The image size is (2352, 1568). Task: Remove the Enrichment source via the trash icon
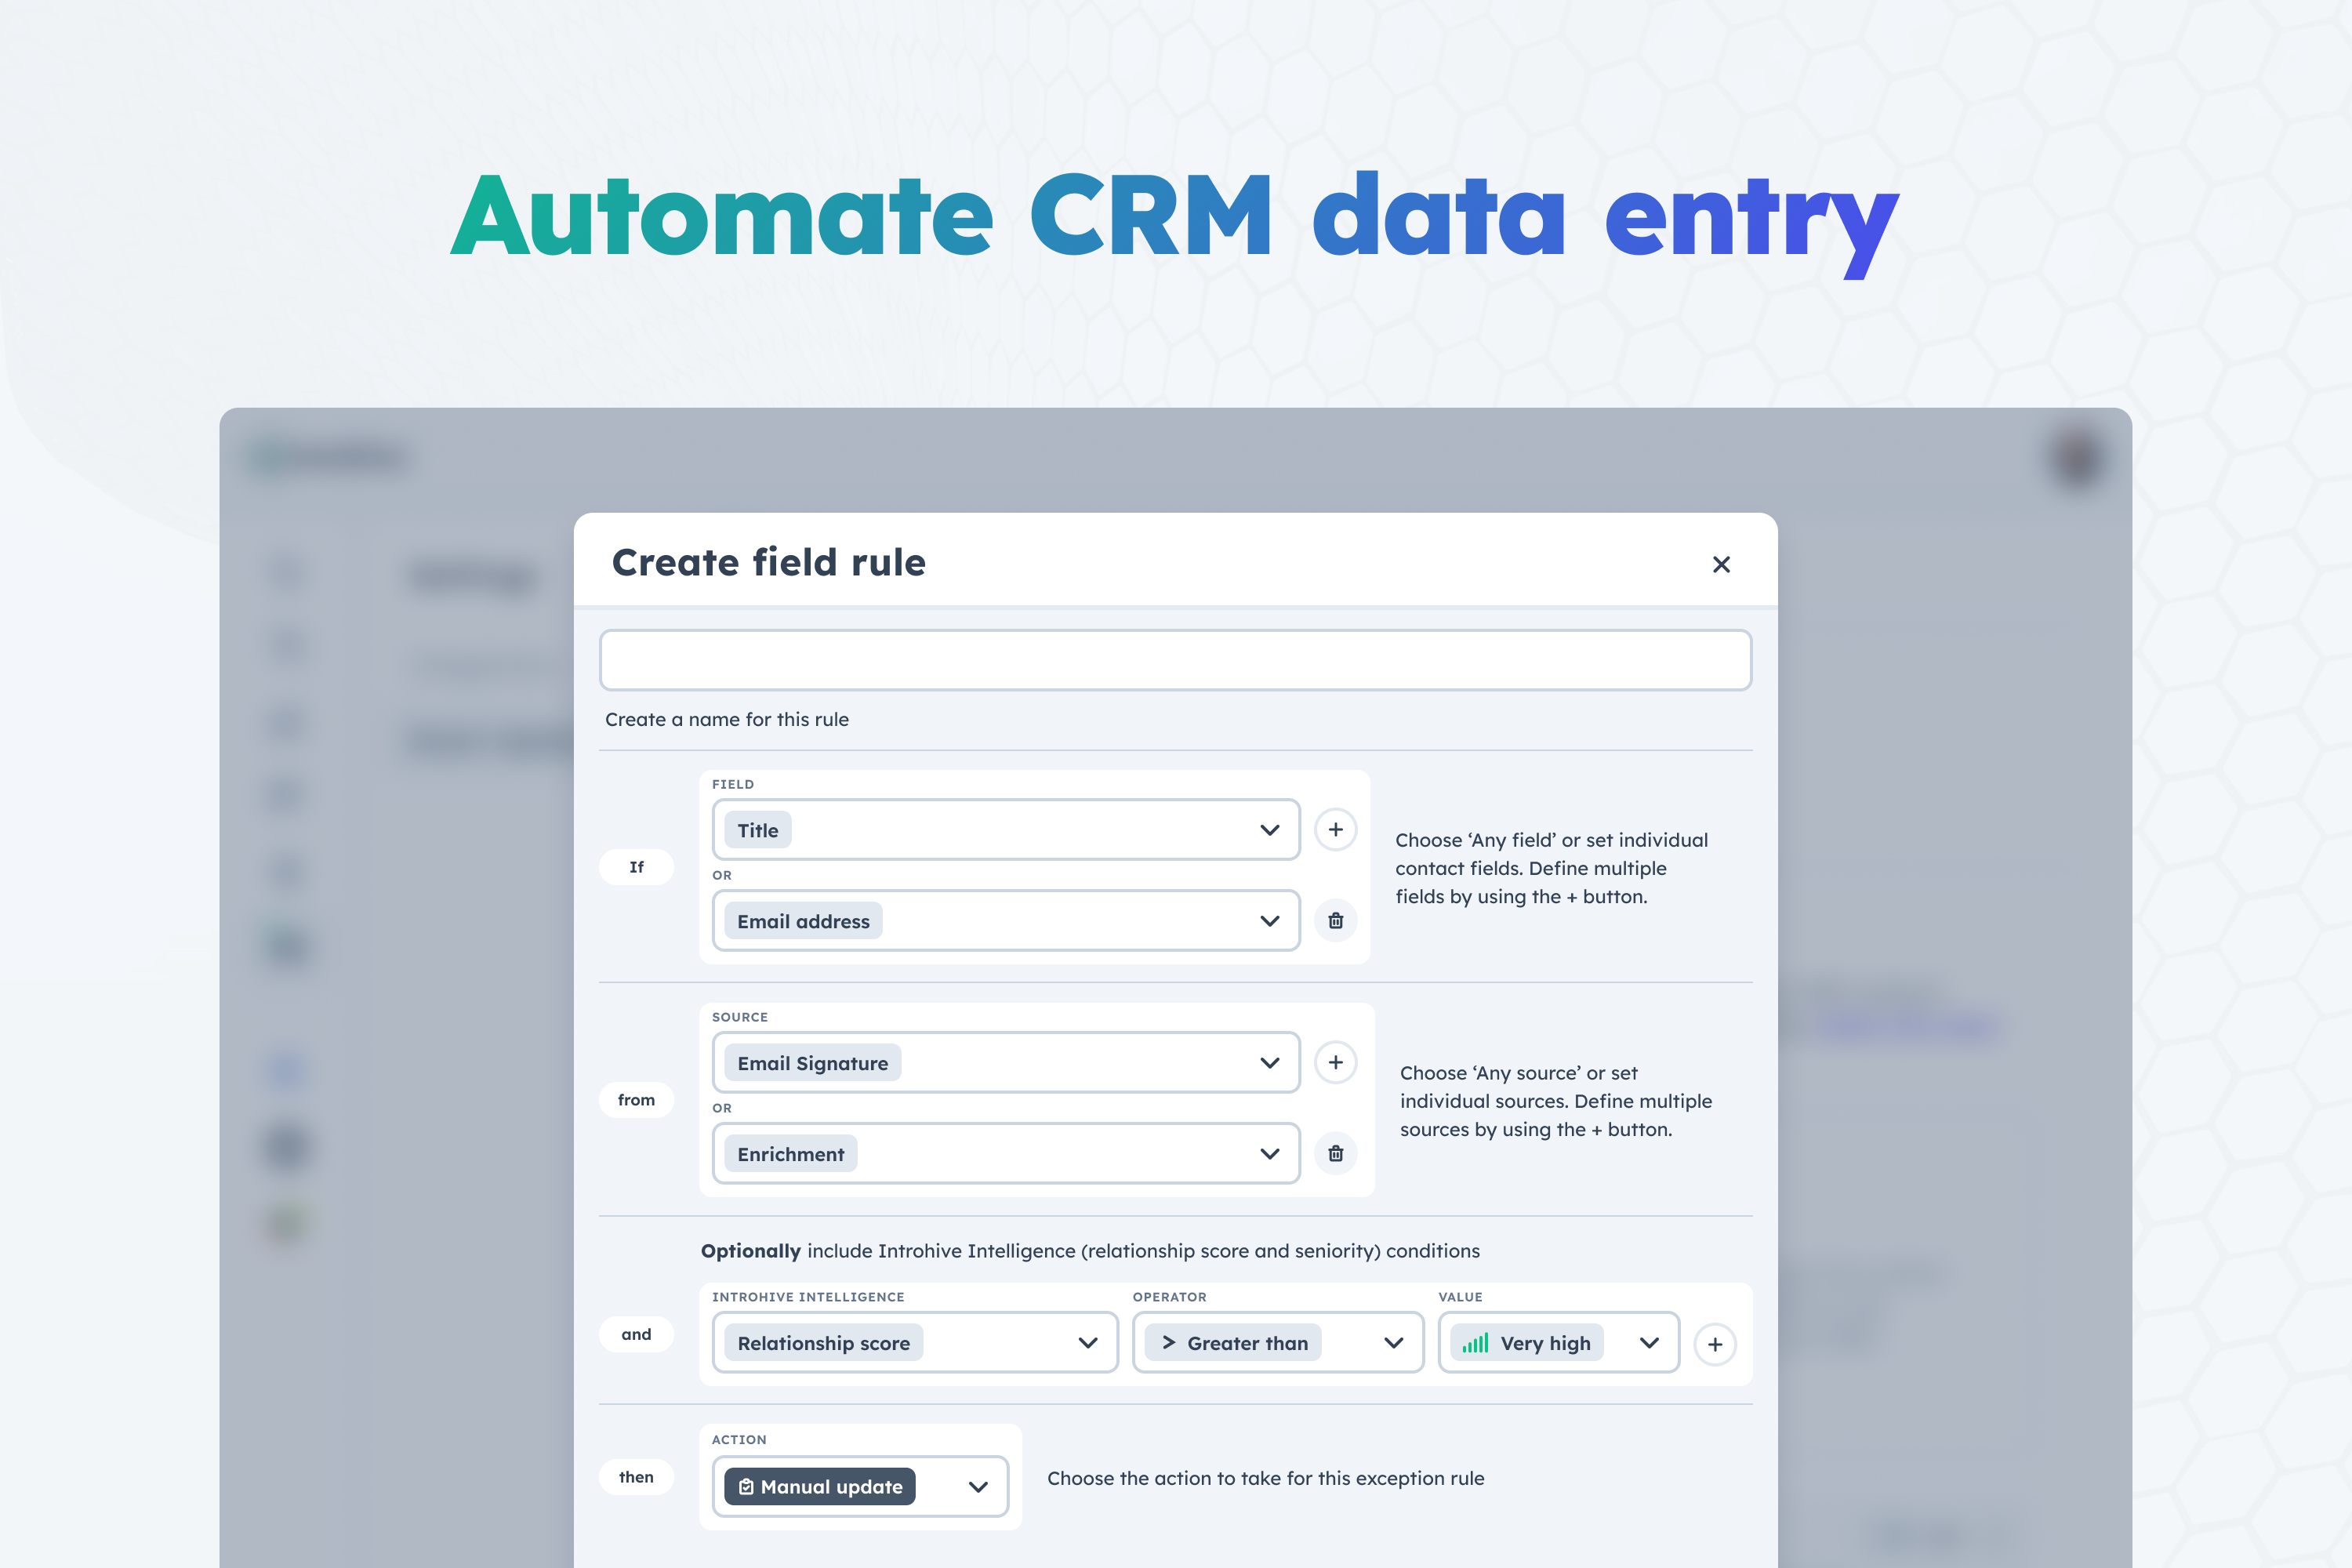point(1335,1153)
